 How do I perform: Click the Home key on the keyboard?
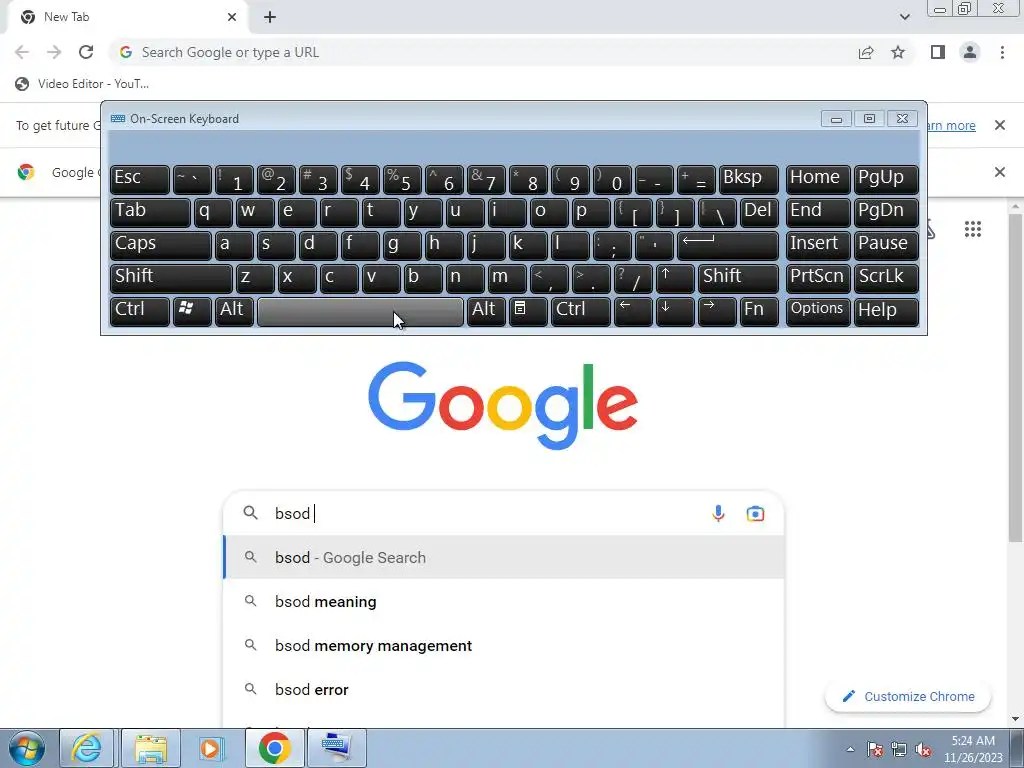(x=818, y=179)
